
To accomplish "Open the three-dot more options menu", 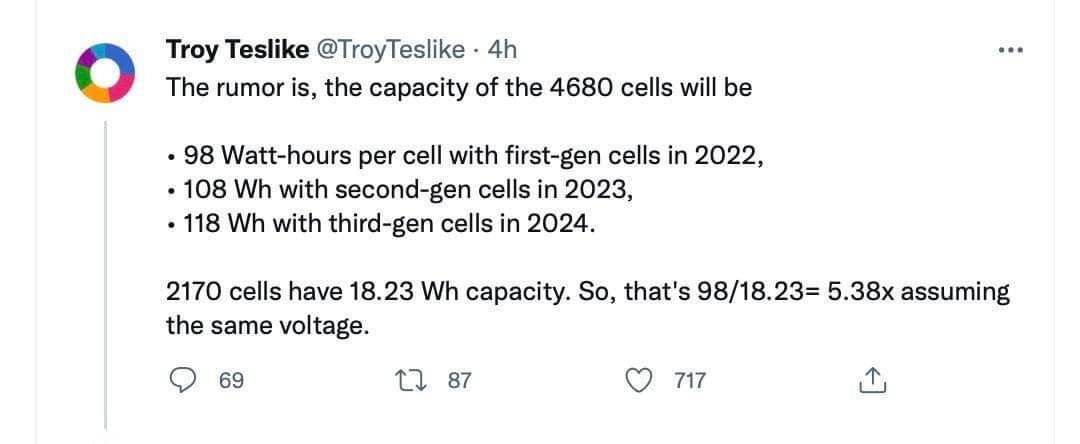I will click(1011, 50).
